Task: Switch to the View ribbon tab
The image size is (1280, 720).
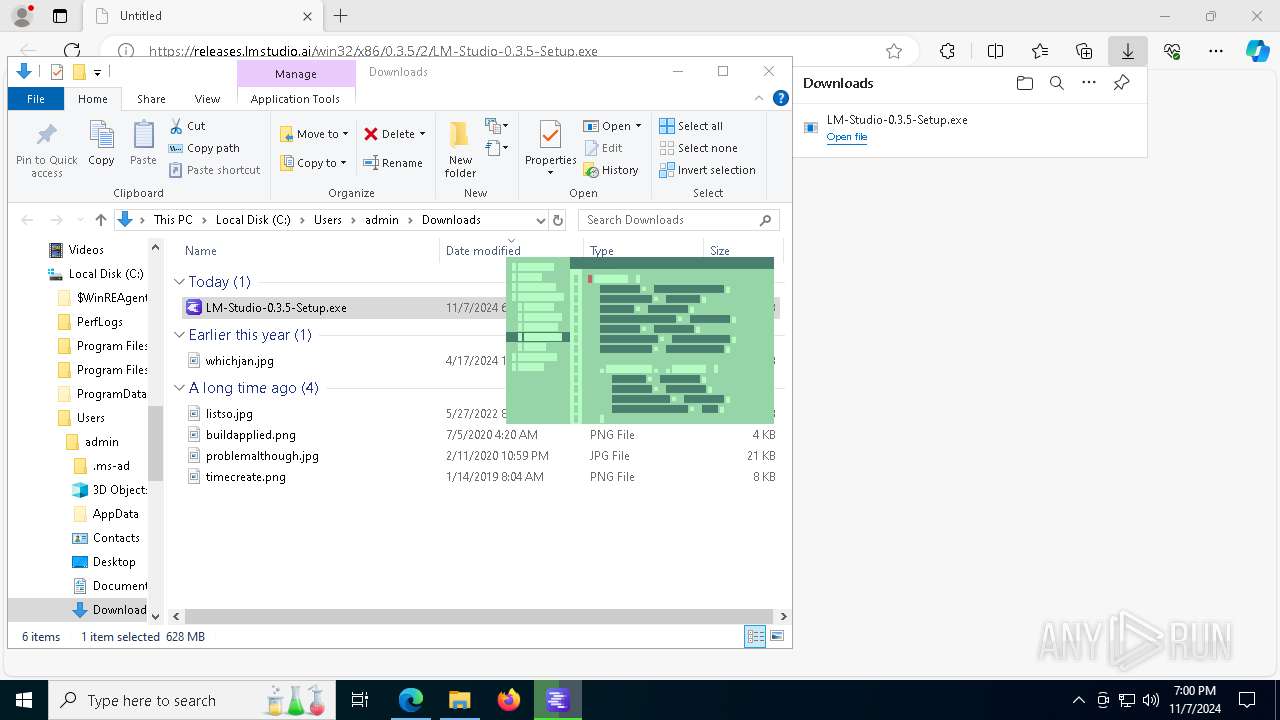Action: (x=207, y=99)
